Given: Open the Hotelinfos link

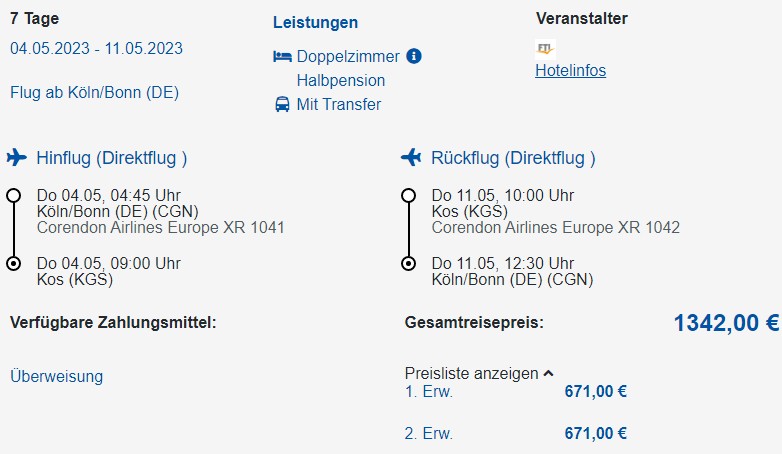Looking at the screenshot, I should point(570,70).
